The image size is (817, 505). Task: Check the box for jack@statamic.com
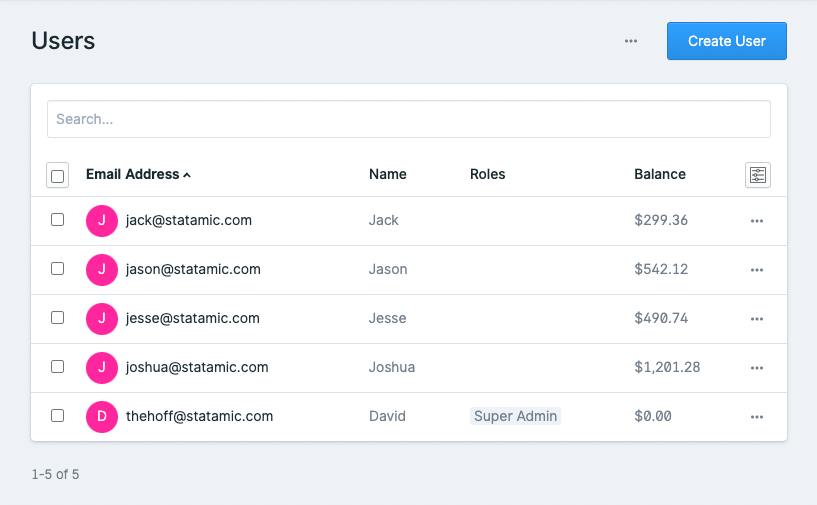58,220
